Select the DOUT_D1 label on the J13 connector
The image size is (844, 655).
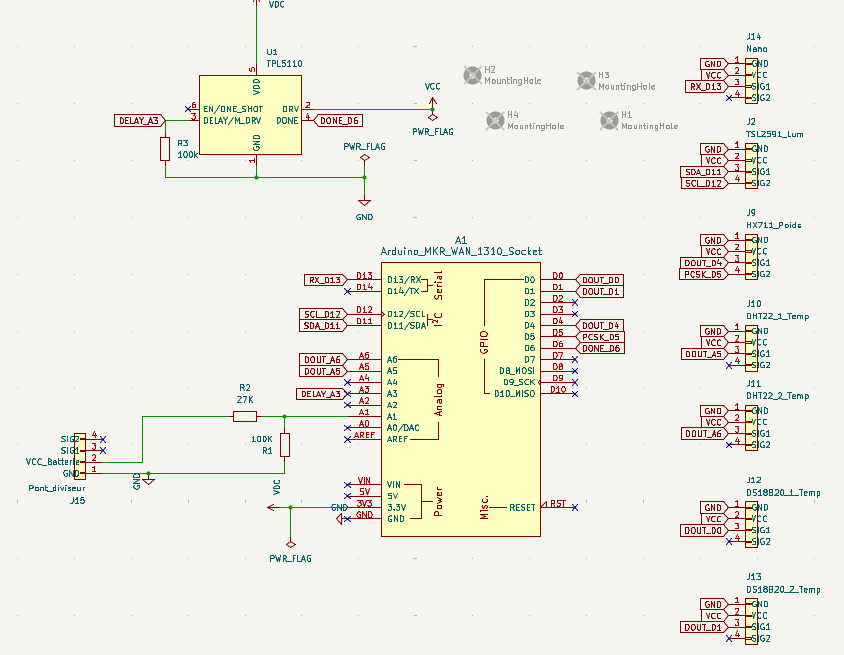pos(704,627)
